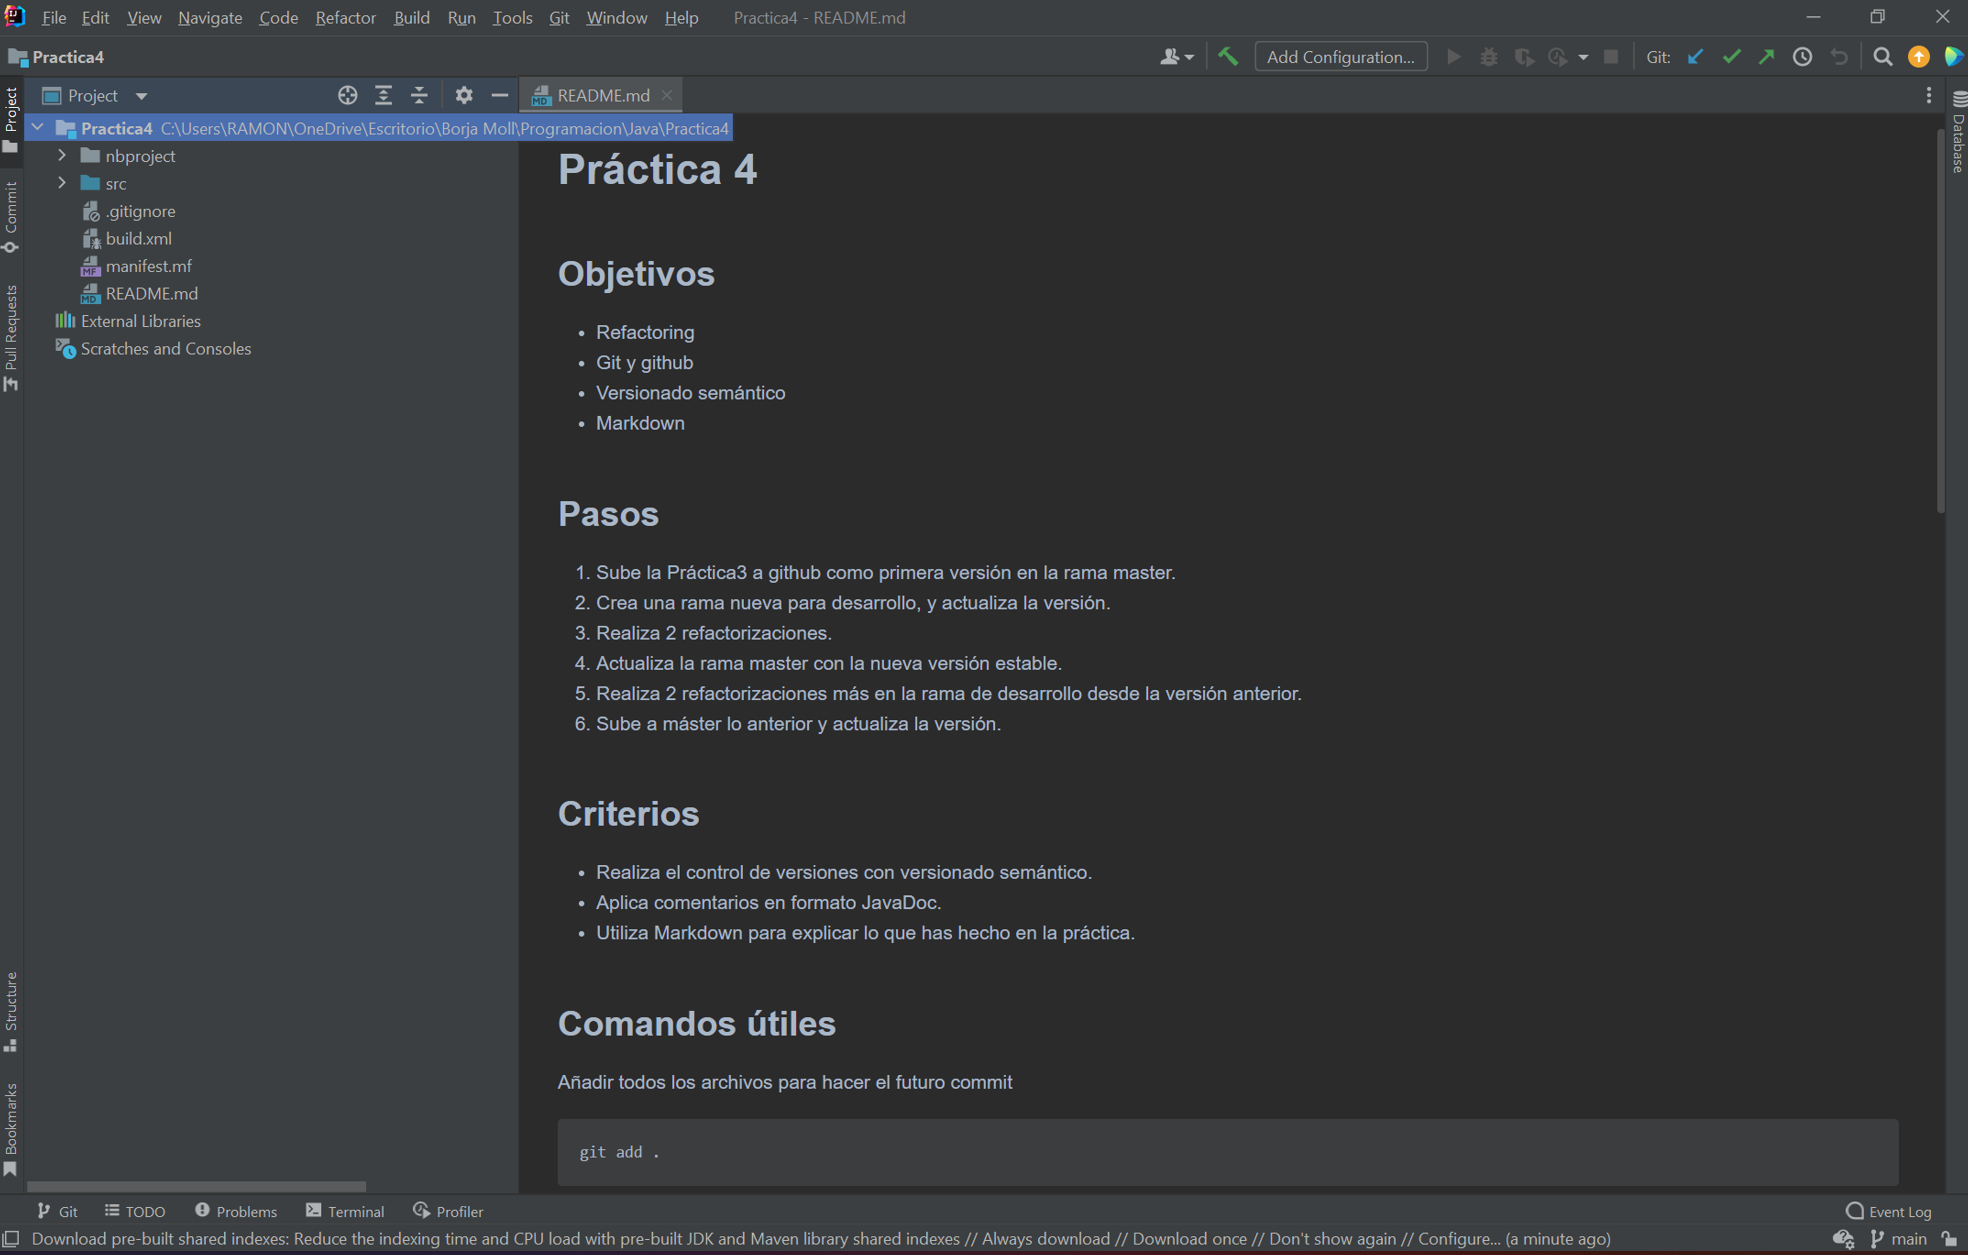1968x1255 pixels.
Task: Select the Commit checkmark icon in Git toolbar
Action: (1731, 57)
